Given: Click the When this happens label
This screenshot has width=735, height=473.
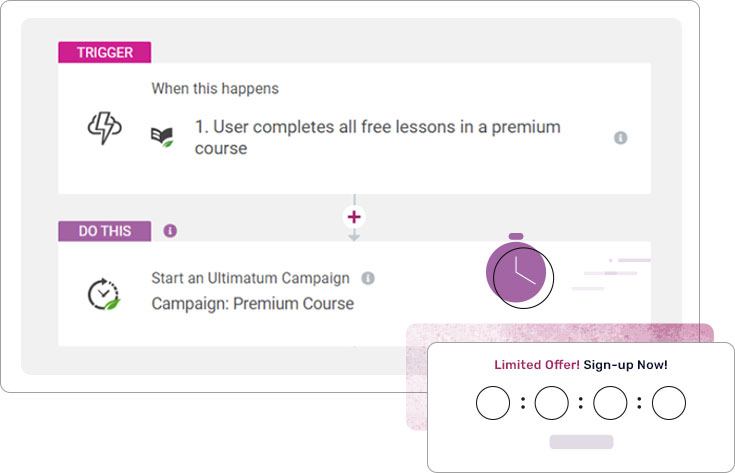Looking at the screenshot, I should (215, 88).
